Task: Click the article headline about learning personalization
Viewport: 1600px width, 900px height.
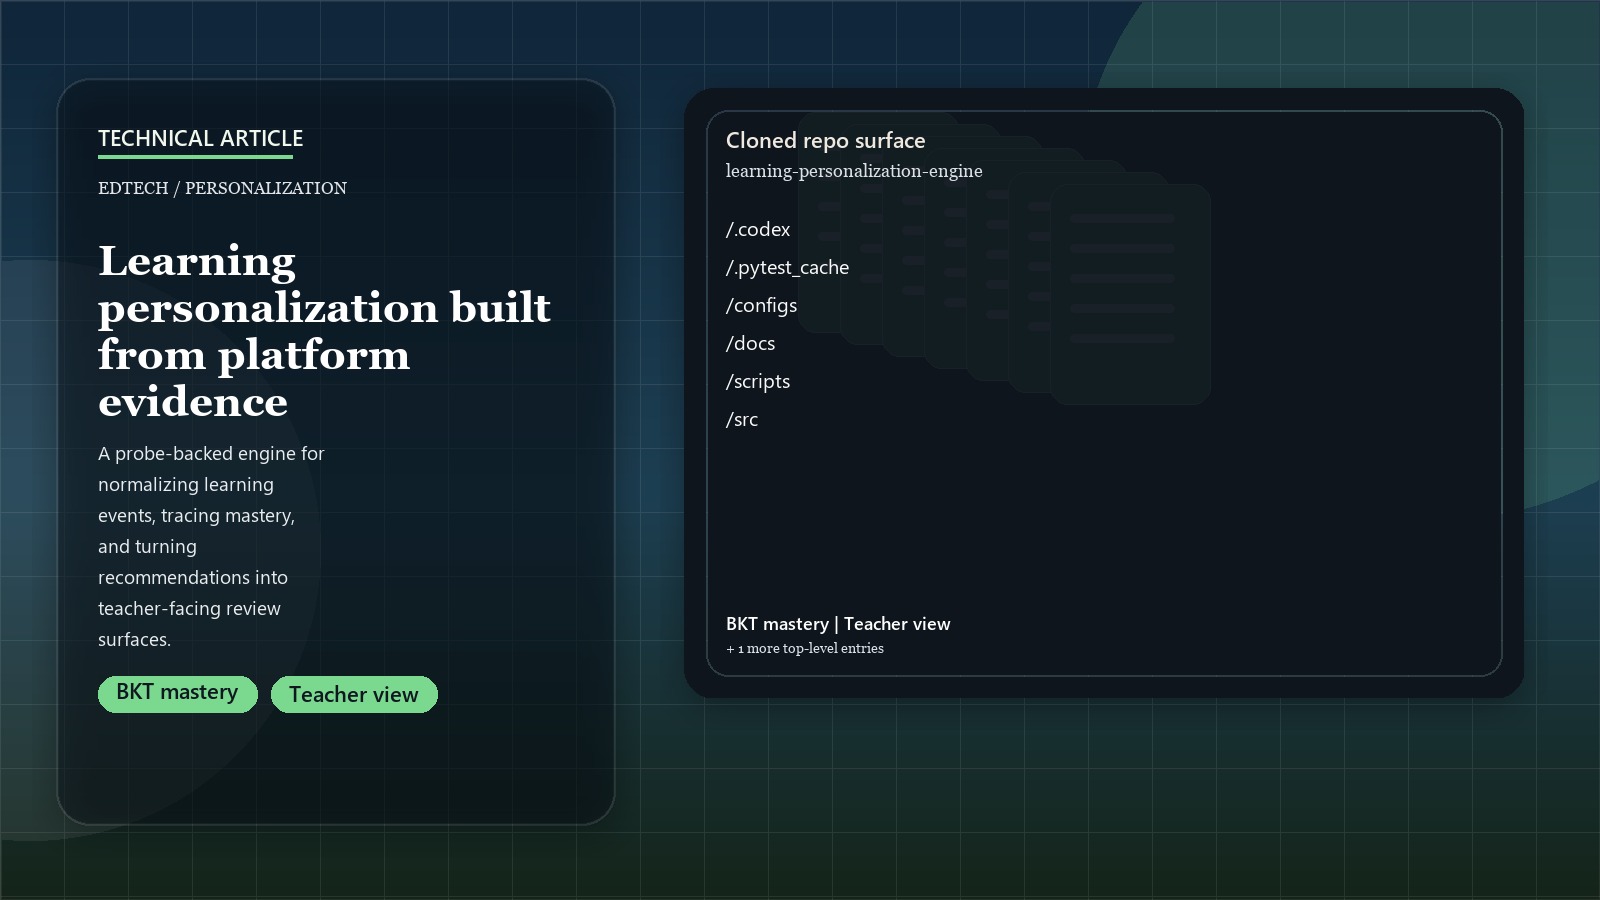Action: (x=324, y=331)
